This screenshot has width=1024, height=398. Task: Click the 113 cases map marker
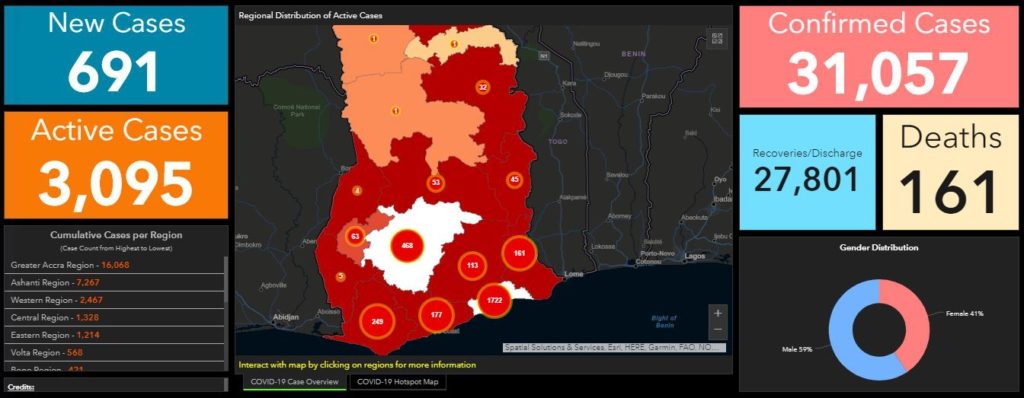[x=473, y=265]
